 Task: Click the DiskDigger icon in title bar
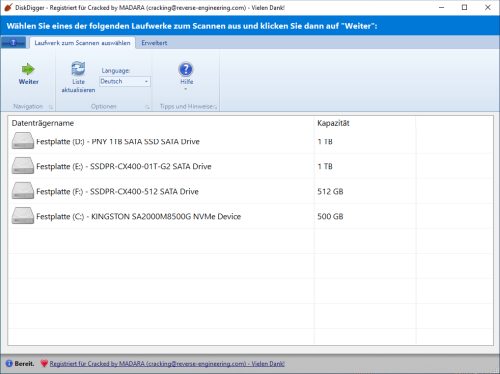coord(8,7)
